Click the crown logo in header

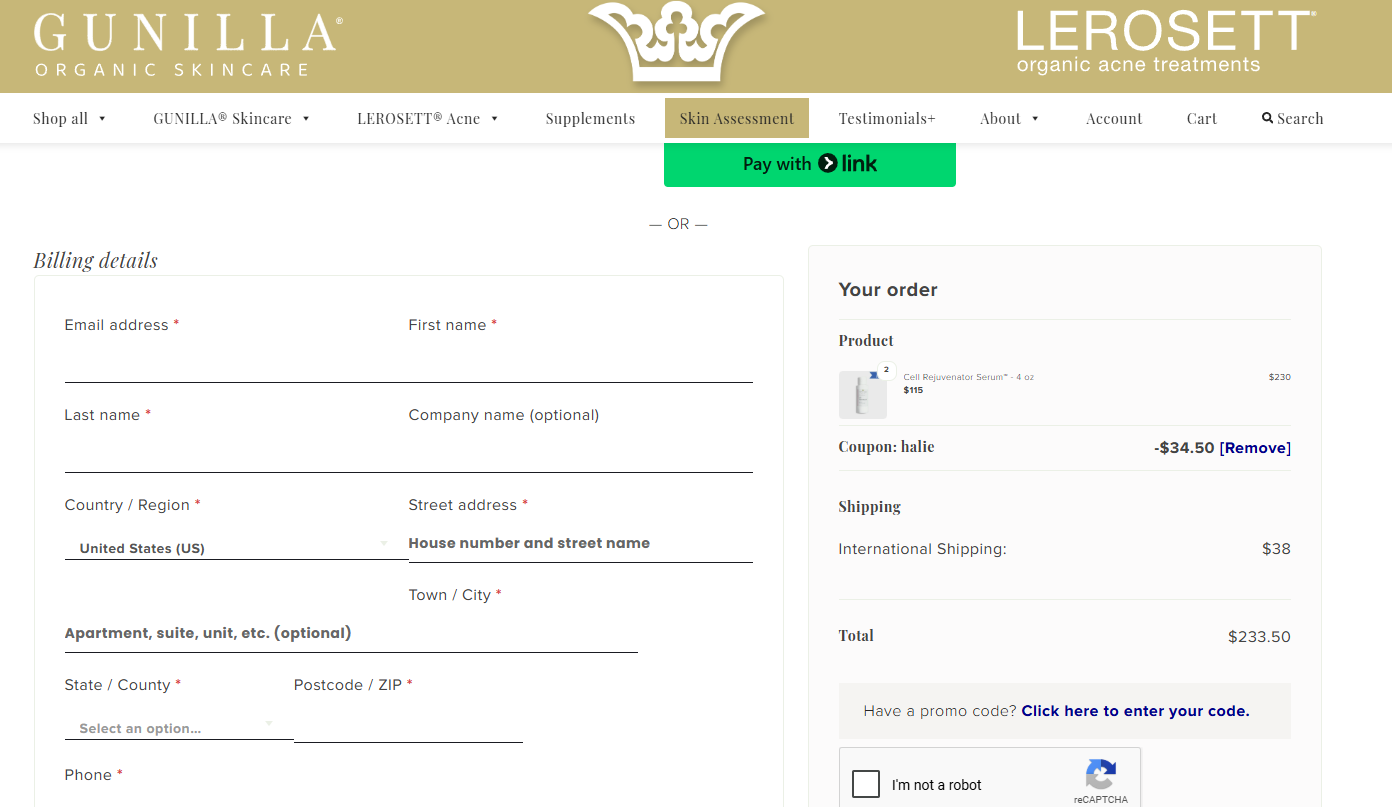click(676, 42)
